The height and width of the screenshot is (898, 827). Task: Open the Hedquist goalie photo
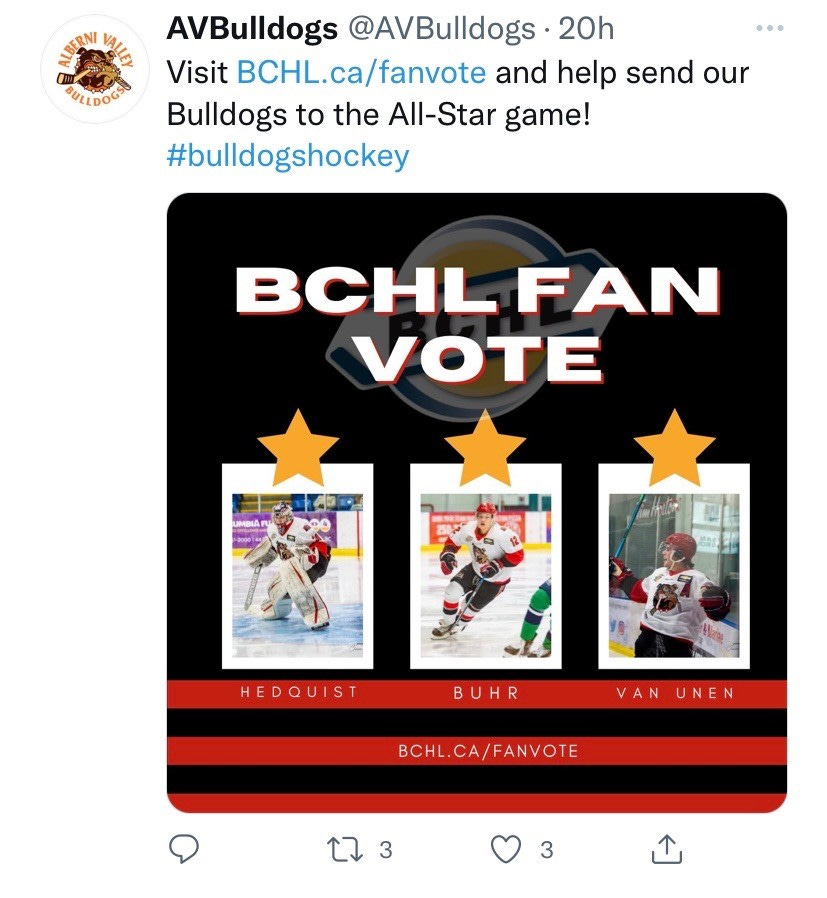pos(297,575)
